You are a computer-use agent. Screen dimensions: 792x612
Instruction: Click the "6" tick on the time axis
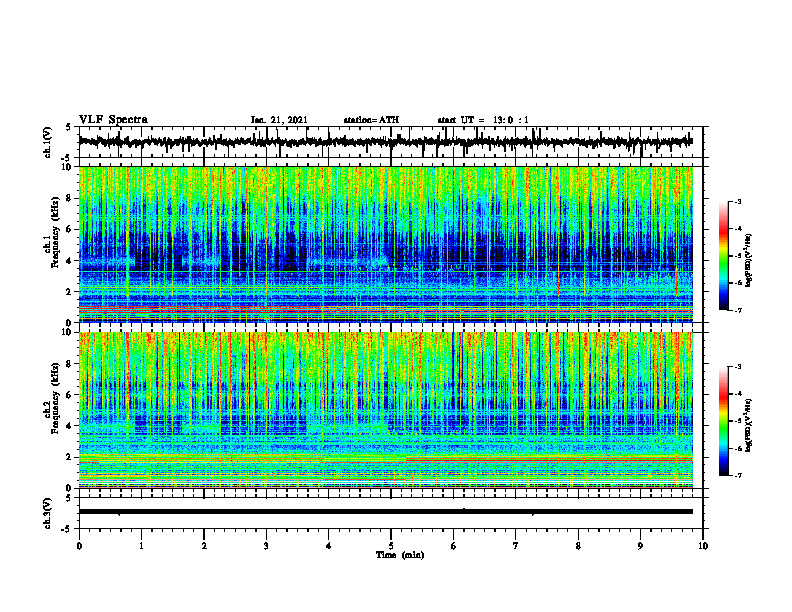pyautogui.click(x=454, y=546)
